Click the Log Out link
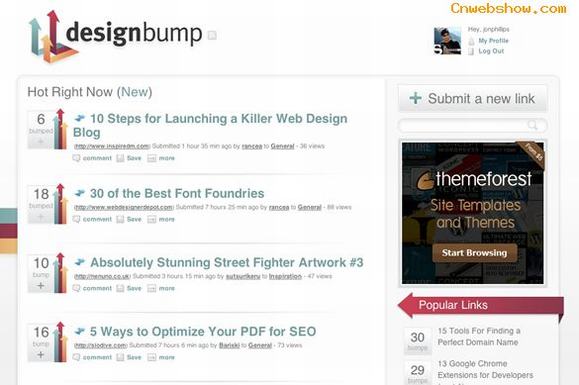Image resolution: width=579 pixels, height=385 pixels. 491,51
